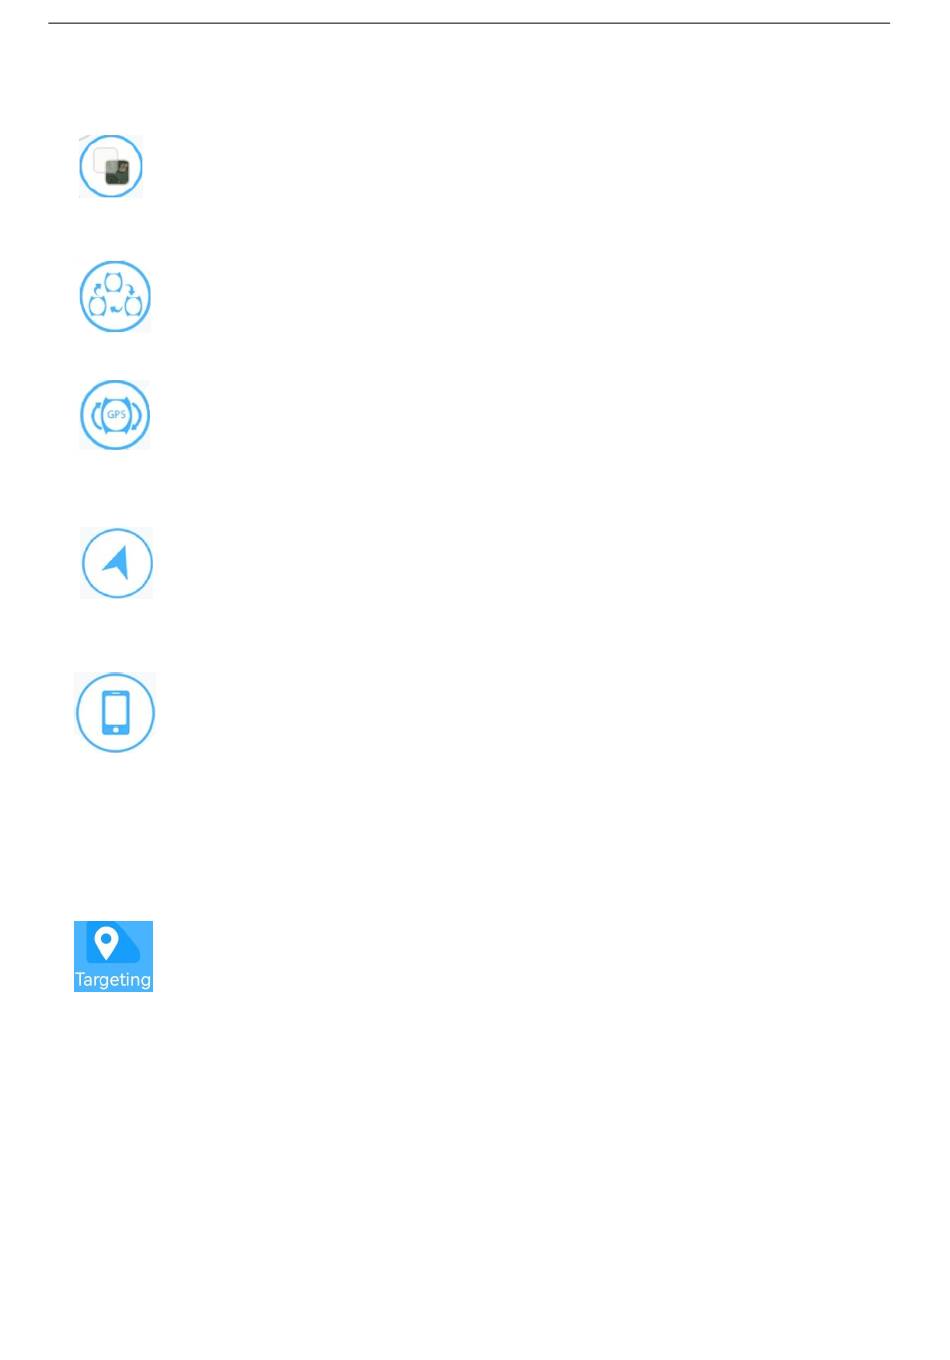
Task: Click the bottom-right watch in switch icon
Action: tap(132, 305)
